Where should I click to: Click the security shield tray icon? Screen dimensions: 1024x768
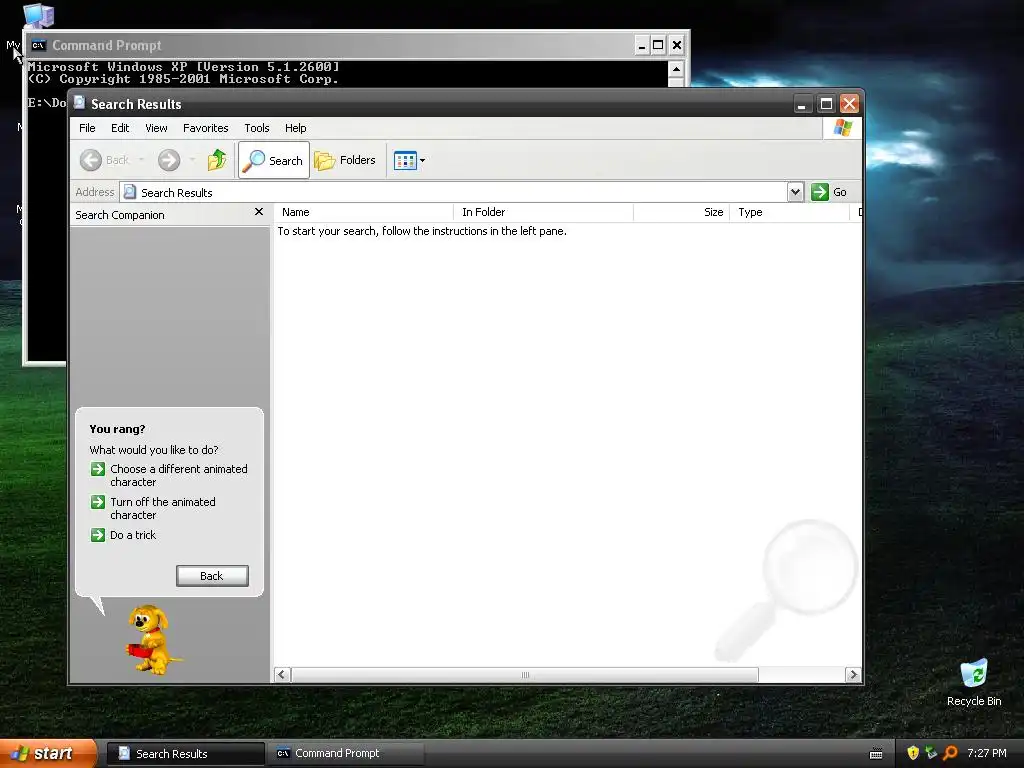(x=913, y=753)
